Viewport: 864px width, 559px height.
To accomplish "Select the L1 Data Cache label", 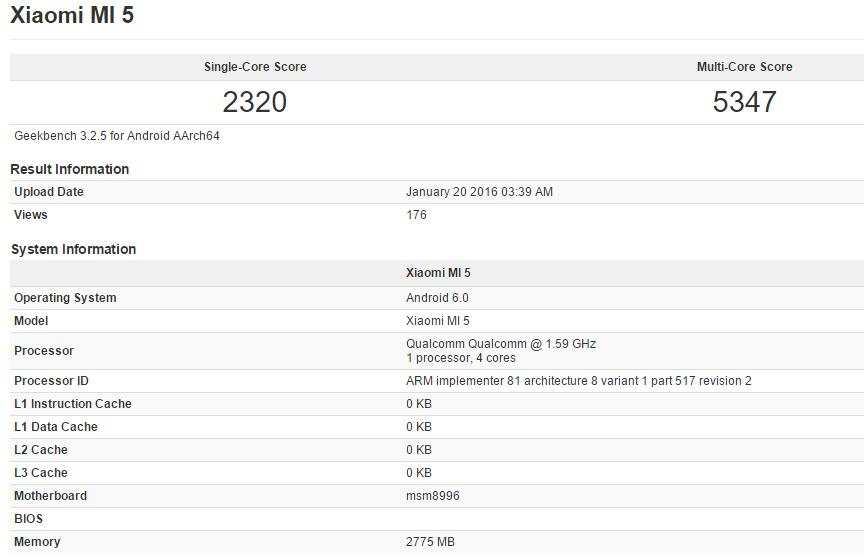I will coord(56,427).
